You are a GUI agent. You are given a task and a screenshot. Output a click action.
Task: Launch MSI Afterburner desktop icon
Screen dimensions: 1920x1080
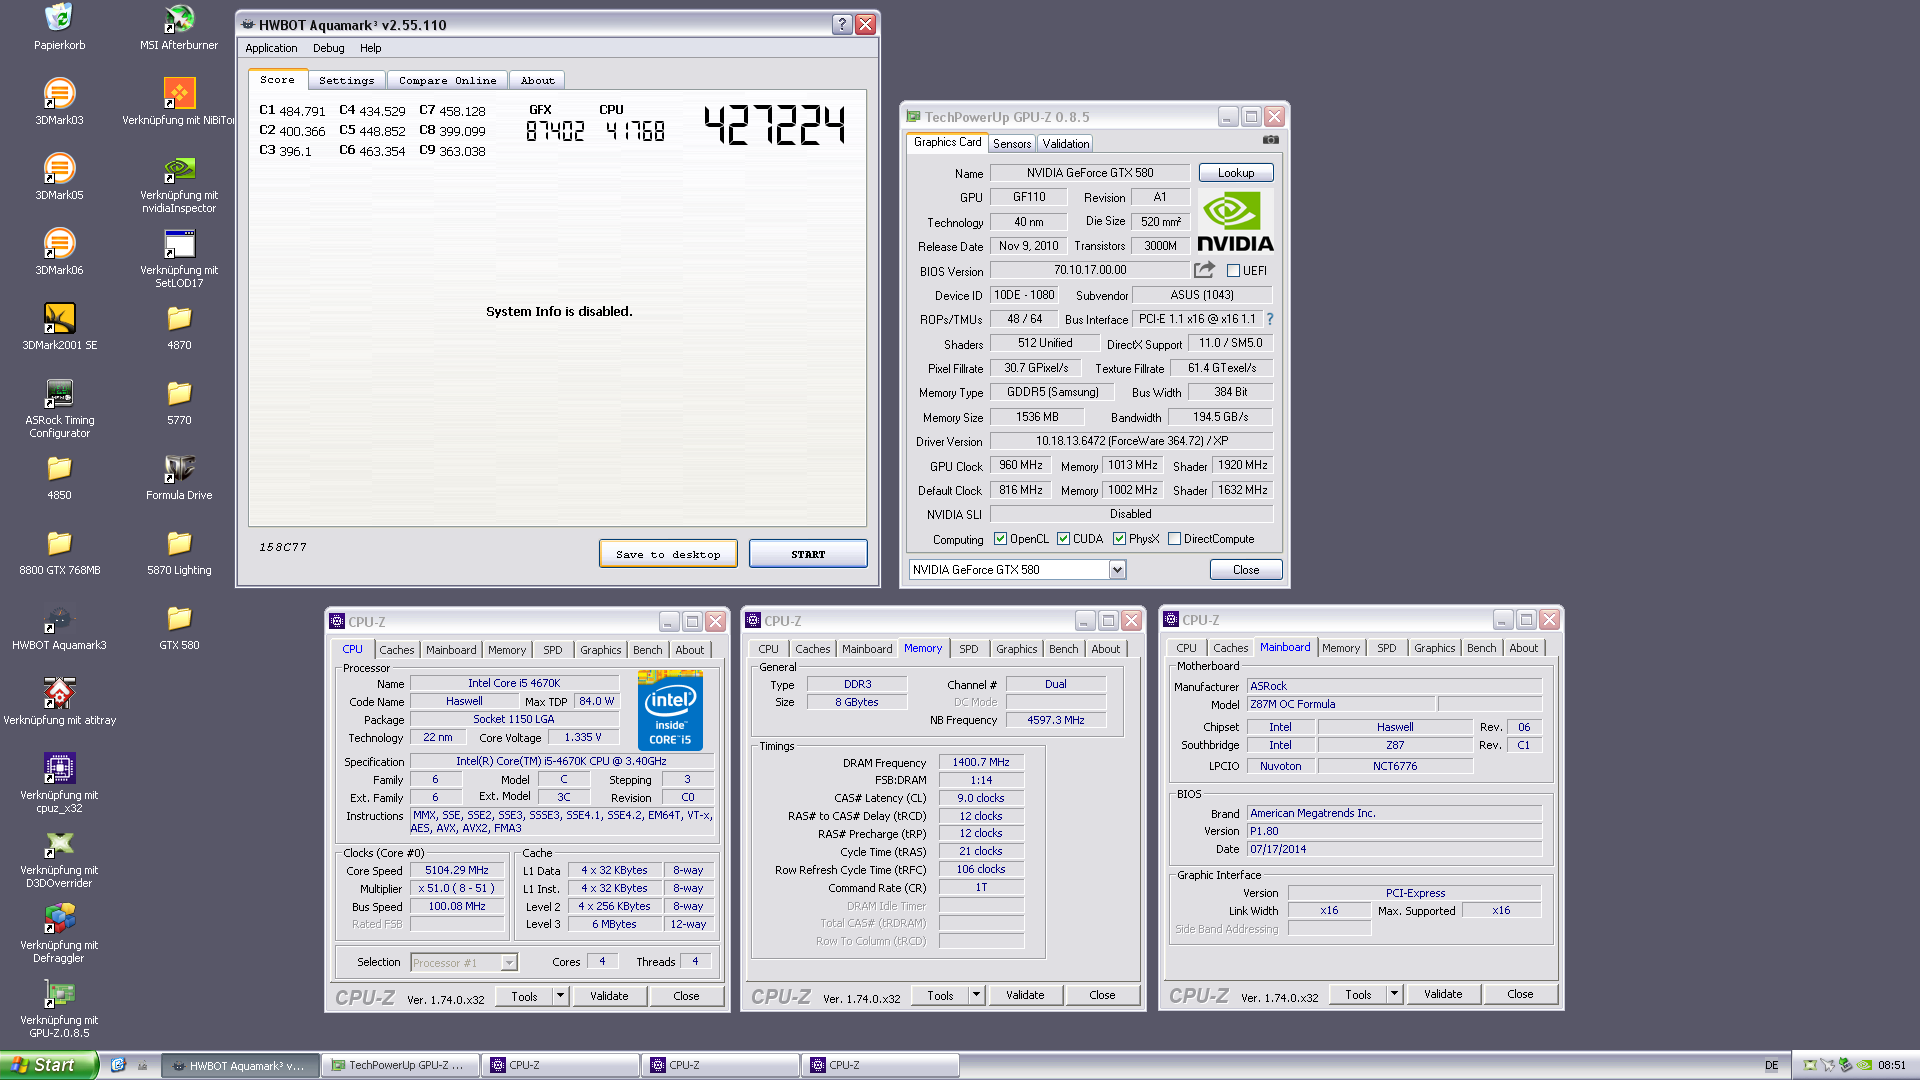point(179,18)
